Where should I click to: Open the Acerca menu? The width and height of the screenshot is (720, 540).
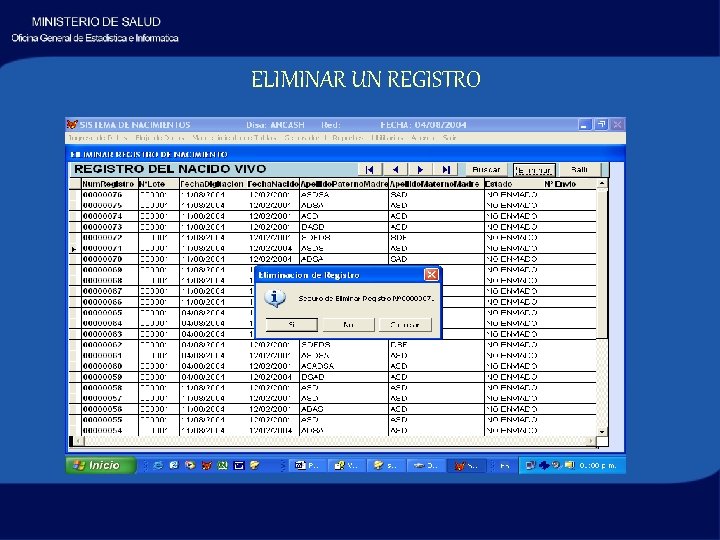(x=422, y=138)
